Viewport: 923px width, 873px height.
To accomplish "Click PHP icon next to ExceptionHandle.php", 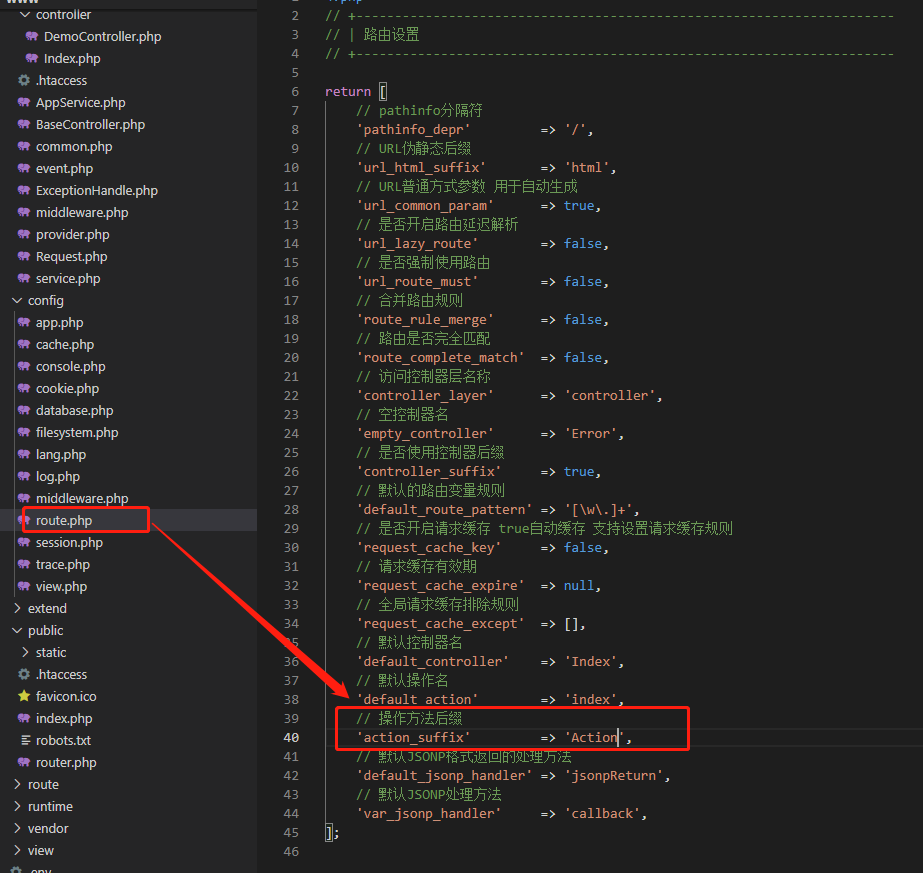I will 24,190.
